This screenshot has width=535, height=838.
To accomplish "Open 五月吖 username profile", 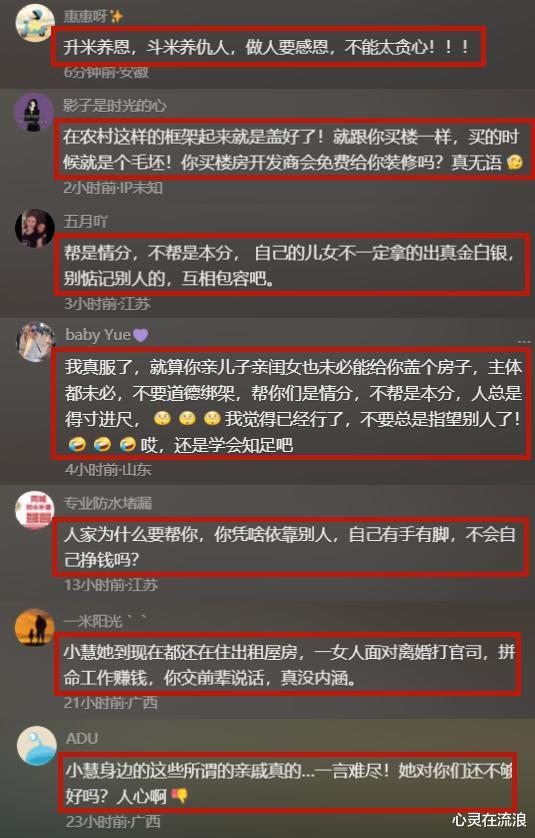I will [x=86, y=221].
